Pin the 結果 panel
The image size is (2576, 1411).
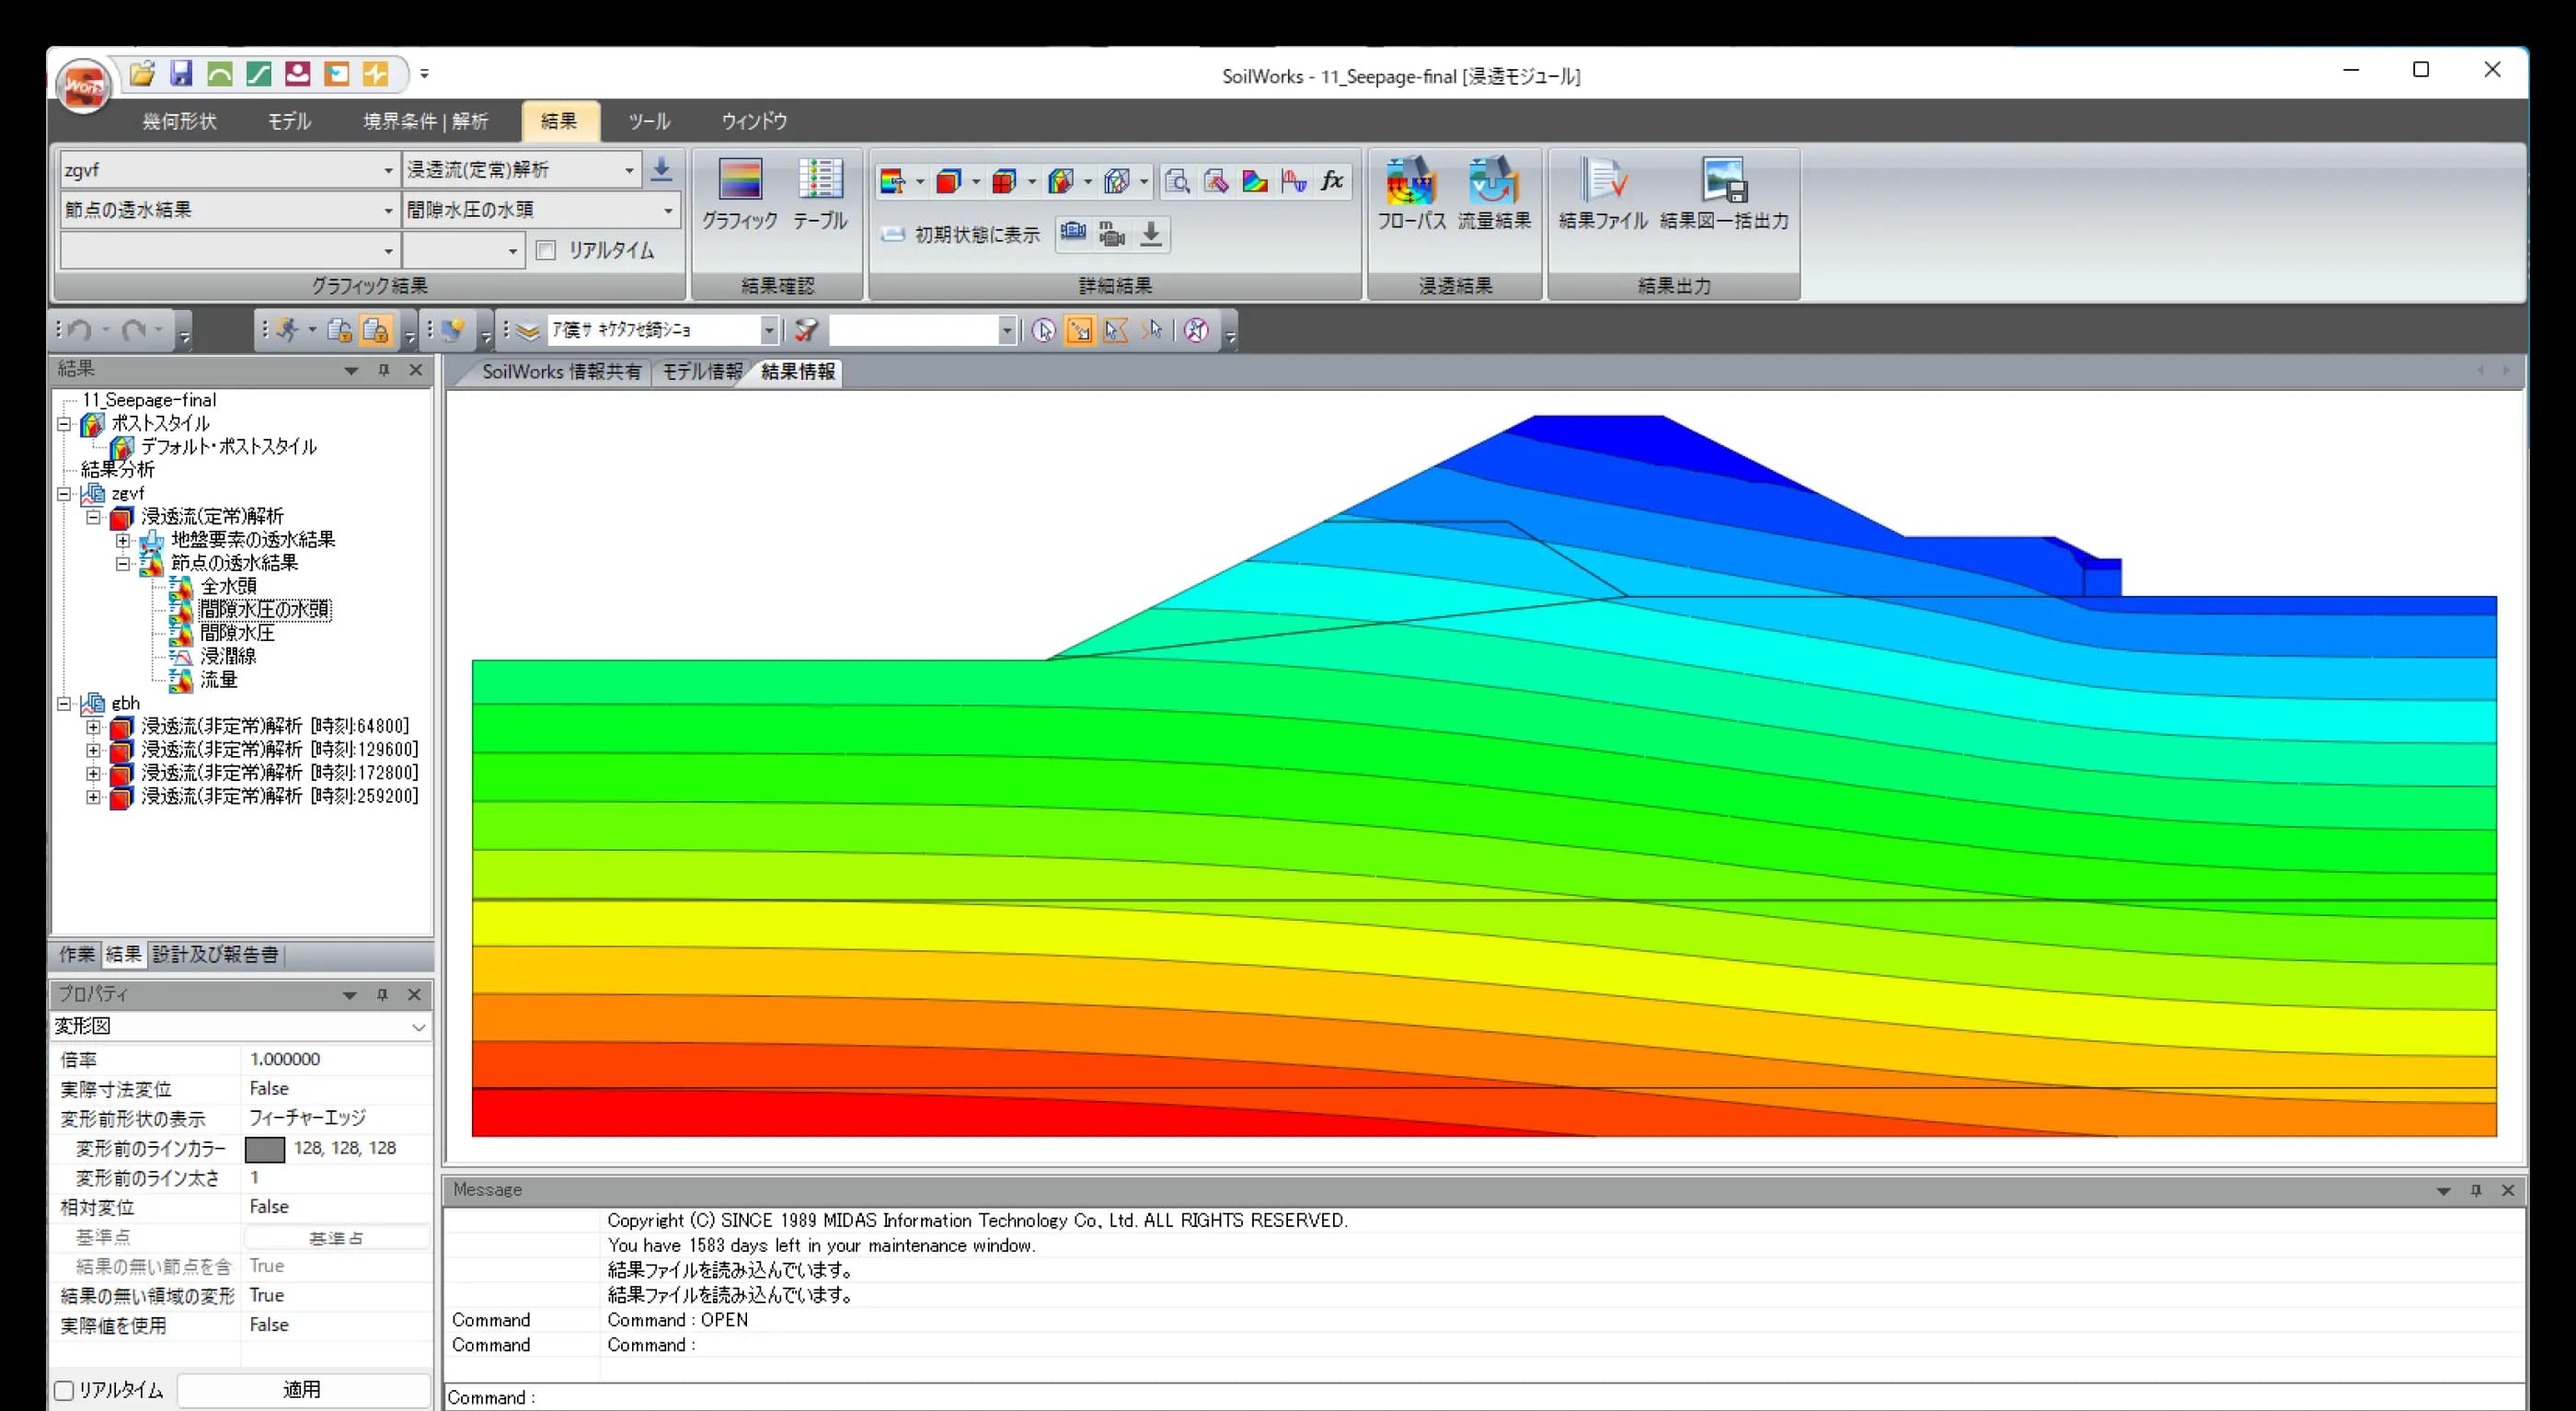pos(383,370)
